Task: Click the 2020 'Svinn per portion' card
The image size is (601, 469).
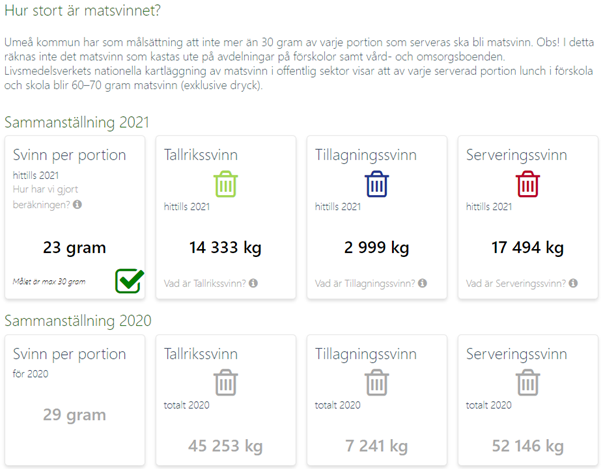Action: pos(75,400)
